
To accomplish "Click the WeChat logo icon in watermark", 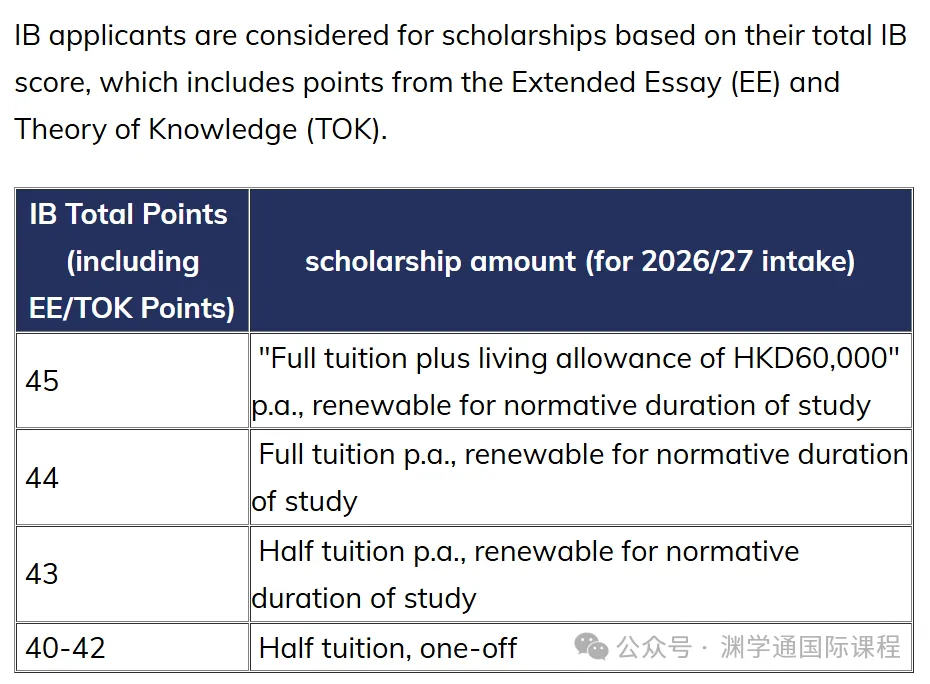I will tap(591, 647).
